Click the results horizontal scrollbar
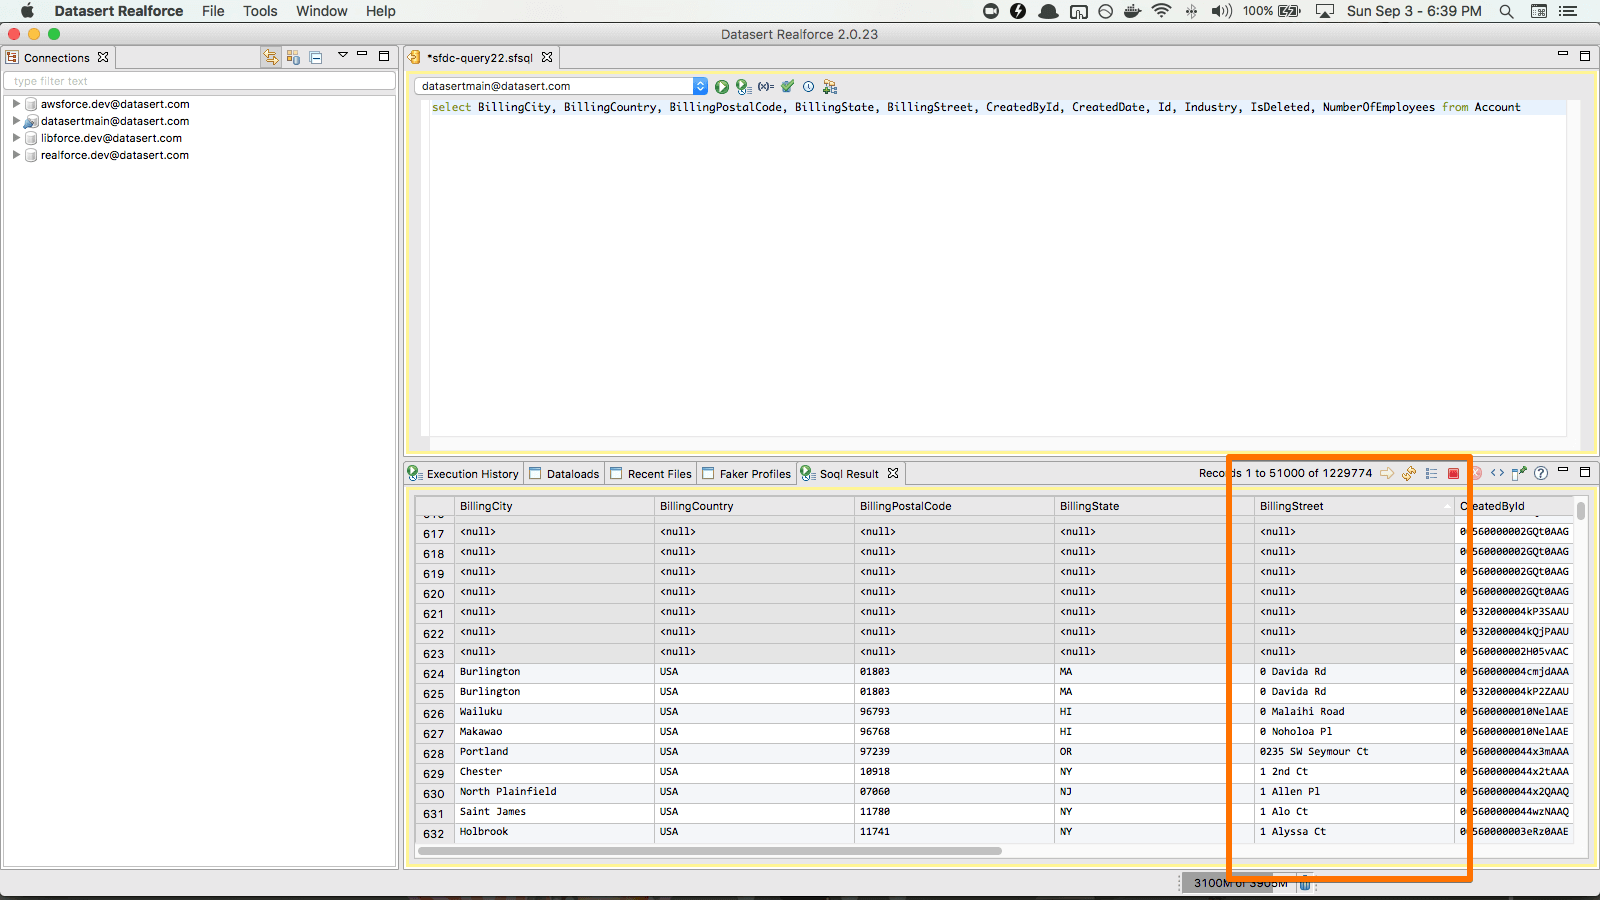This screenshot has height=900, width=1600. [710, 851]
